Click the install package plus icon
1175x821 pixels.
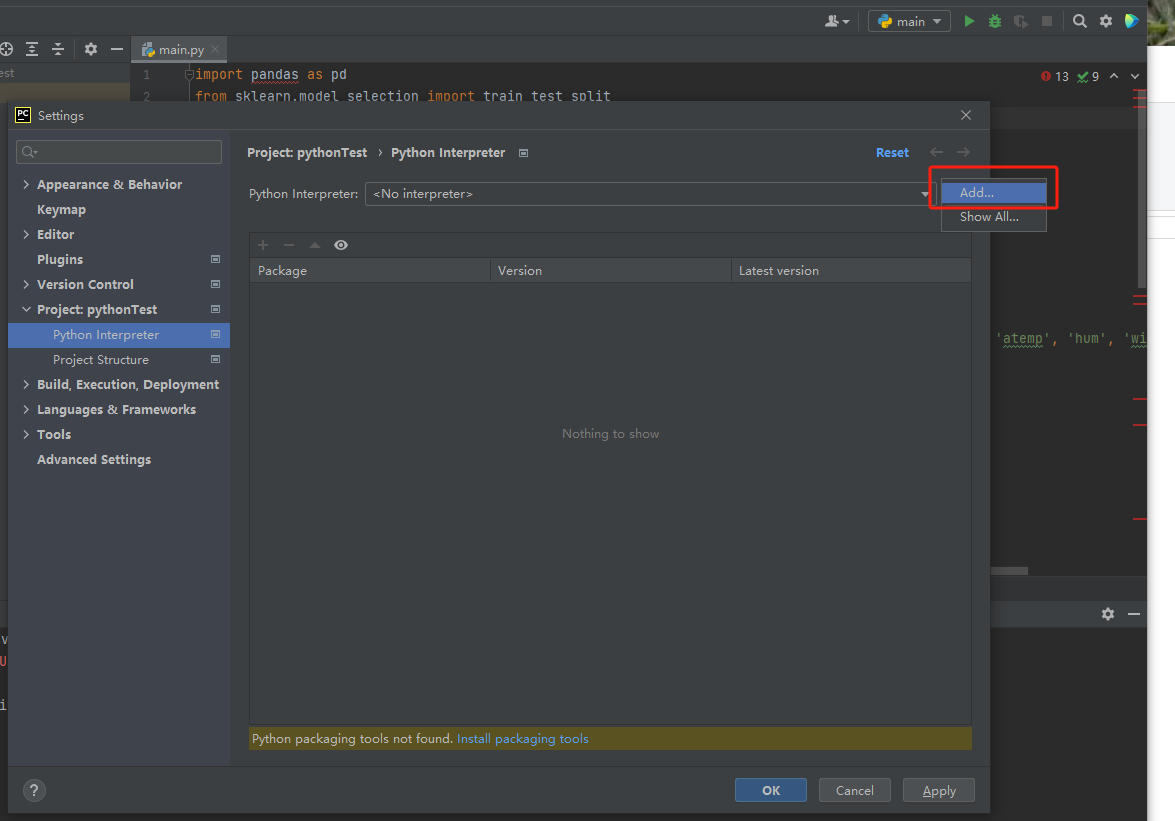pyautogui.click(x=263, y=245)
